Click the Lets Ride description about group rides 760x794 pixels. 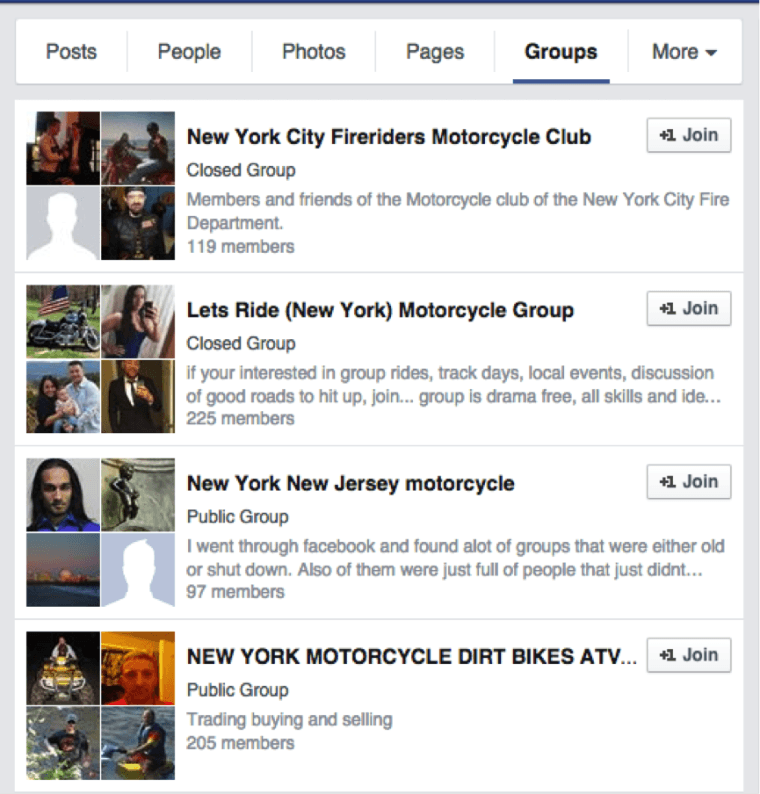tap(454, 384)
